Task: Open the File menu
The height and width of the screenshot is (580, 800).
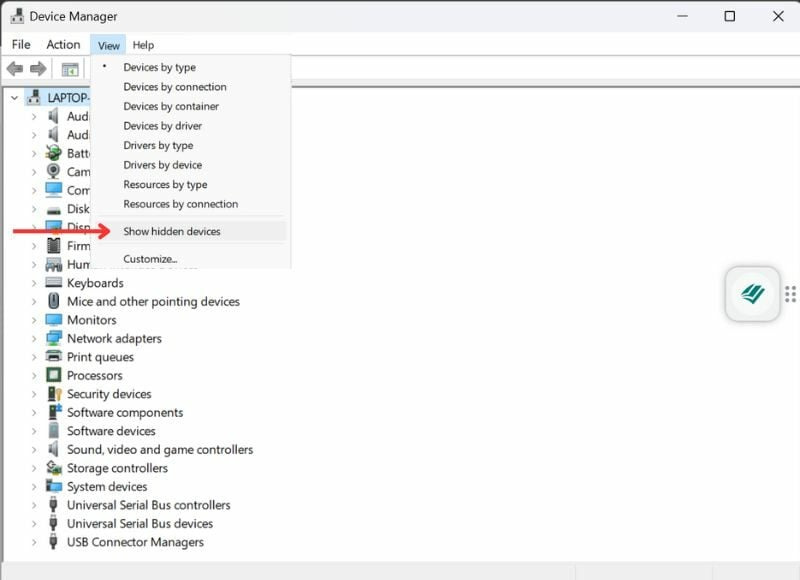Action: click(x=21, y=45)
